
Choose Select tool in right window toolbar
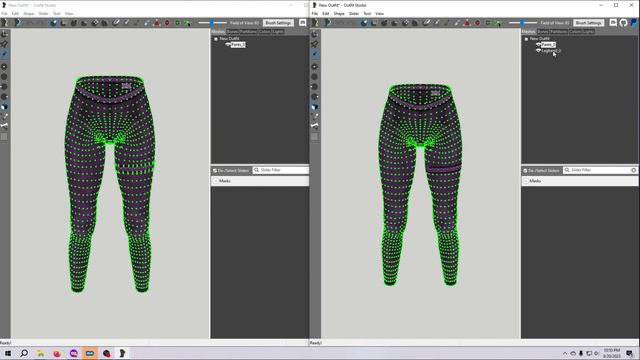[x=364, y=23]
